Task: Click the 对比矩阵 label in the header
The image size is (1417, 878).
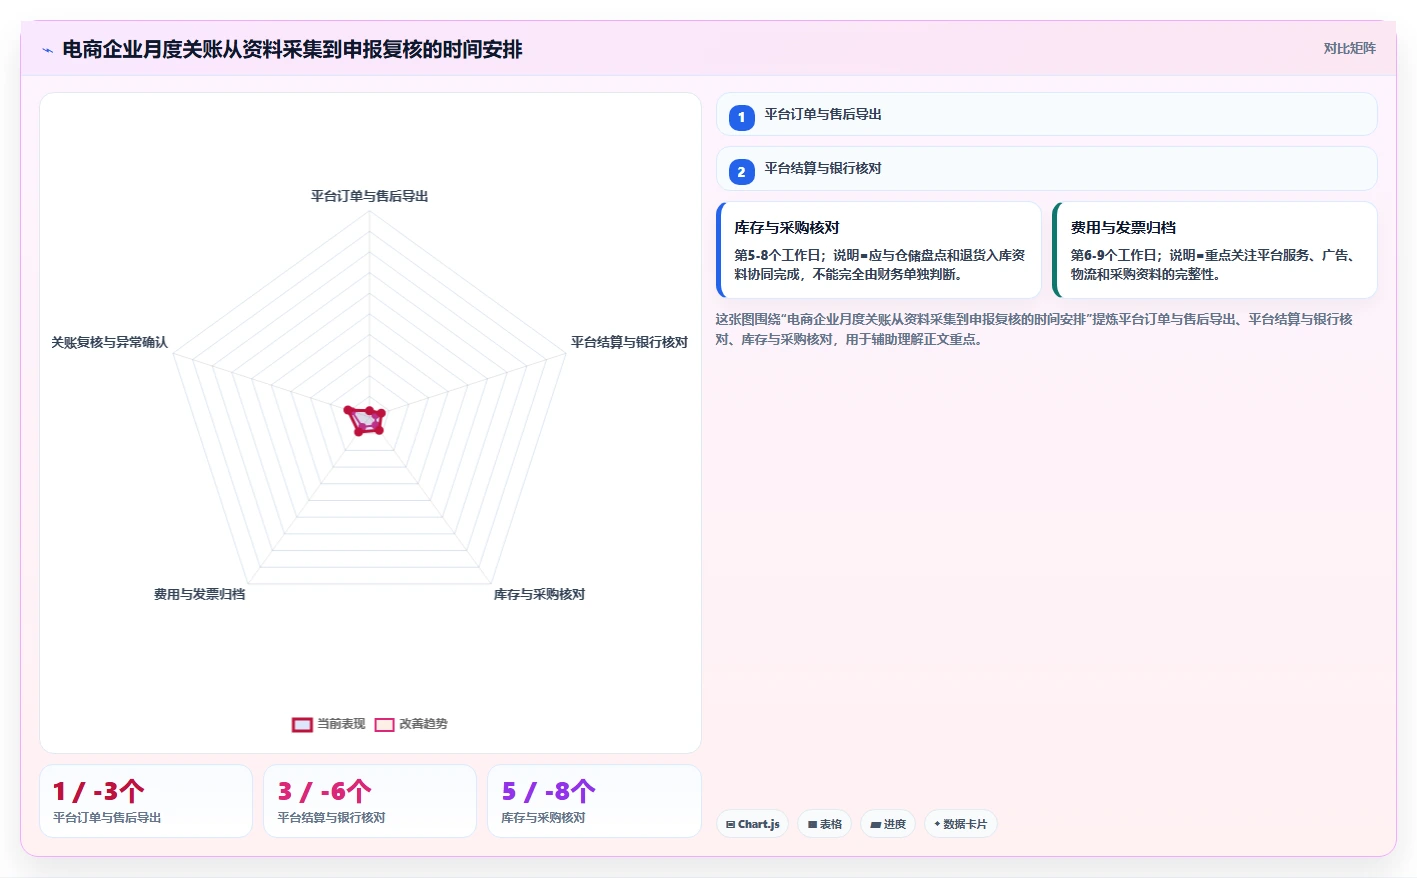Action: (x=1349, y=48)
